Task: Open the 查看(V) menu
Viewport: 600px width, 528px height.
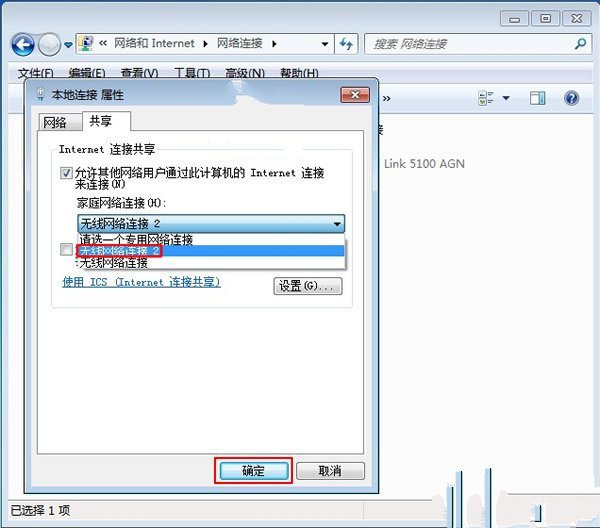Action: coord(139,72)
